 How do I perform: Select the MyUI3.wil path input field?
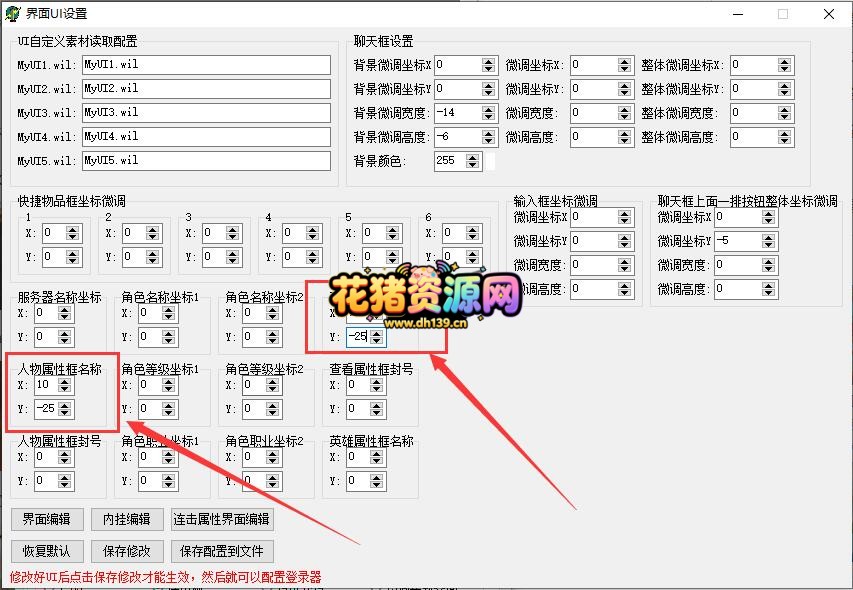(x=206, y=113)
